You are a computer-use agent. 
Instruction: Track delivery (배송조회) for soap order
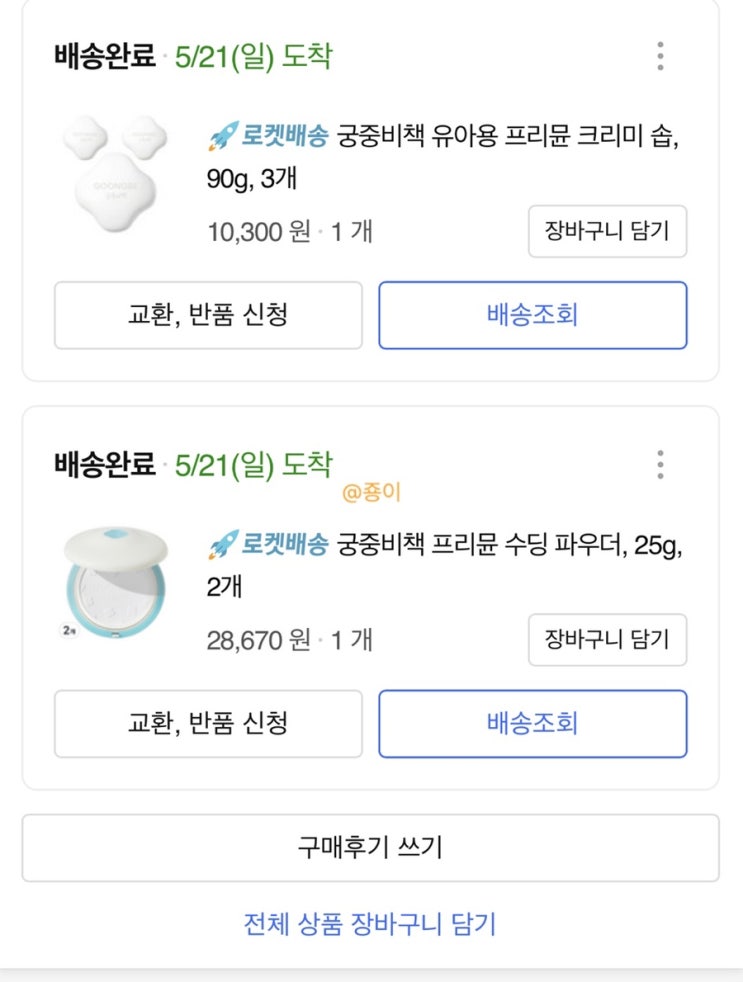(x=532, y=315)
